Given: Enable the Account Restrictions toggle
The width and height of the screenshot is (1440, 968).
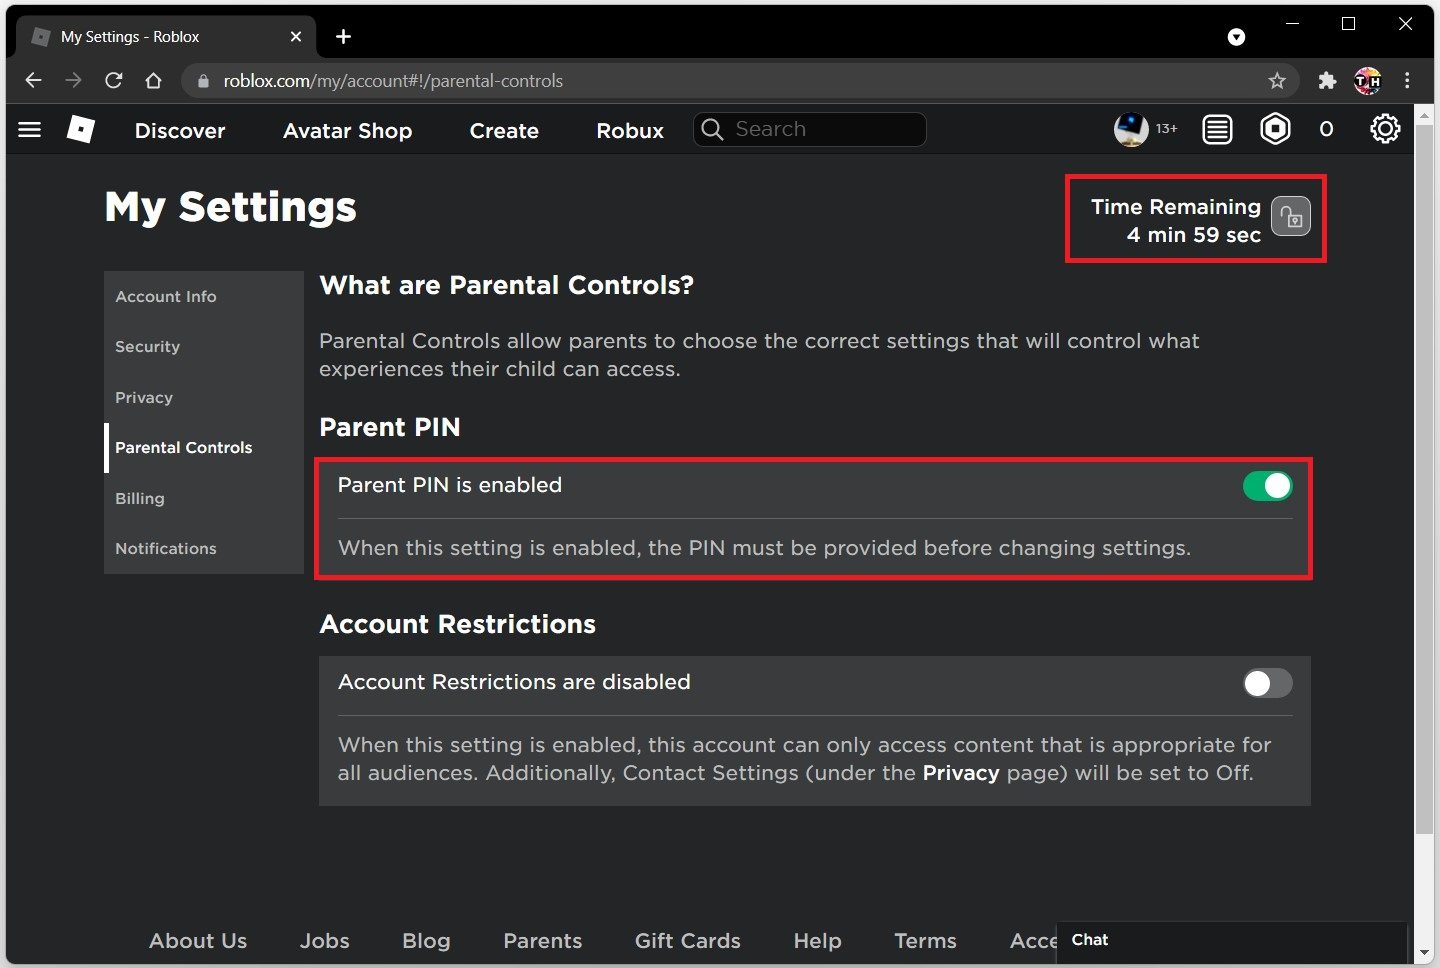Looking at the screenshot, I should pos(1267,683).
